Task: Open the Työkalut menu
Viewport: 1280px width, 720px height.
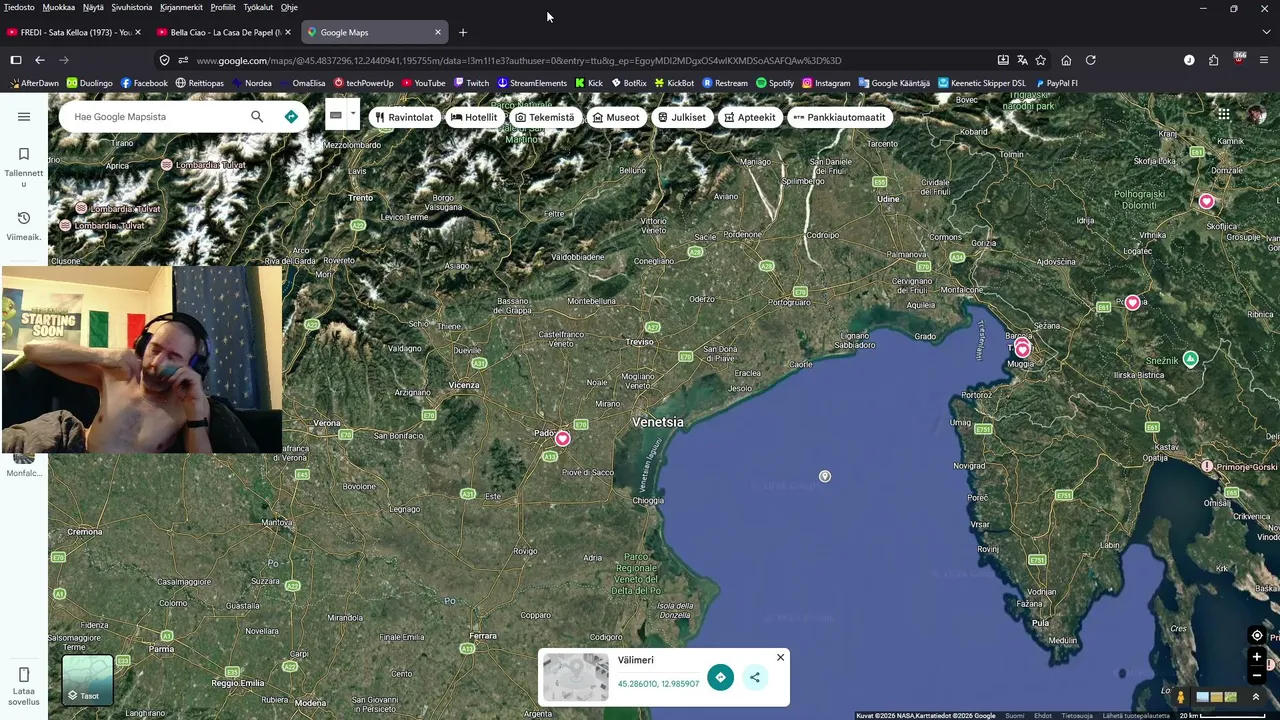Action: pyautogui.click(x=258, y=7)
